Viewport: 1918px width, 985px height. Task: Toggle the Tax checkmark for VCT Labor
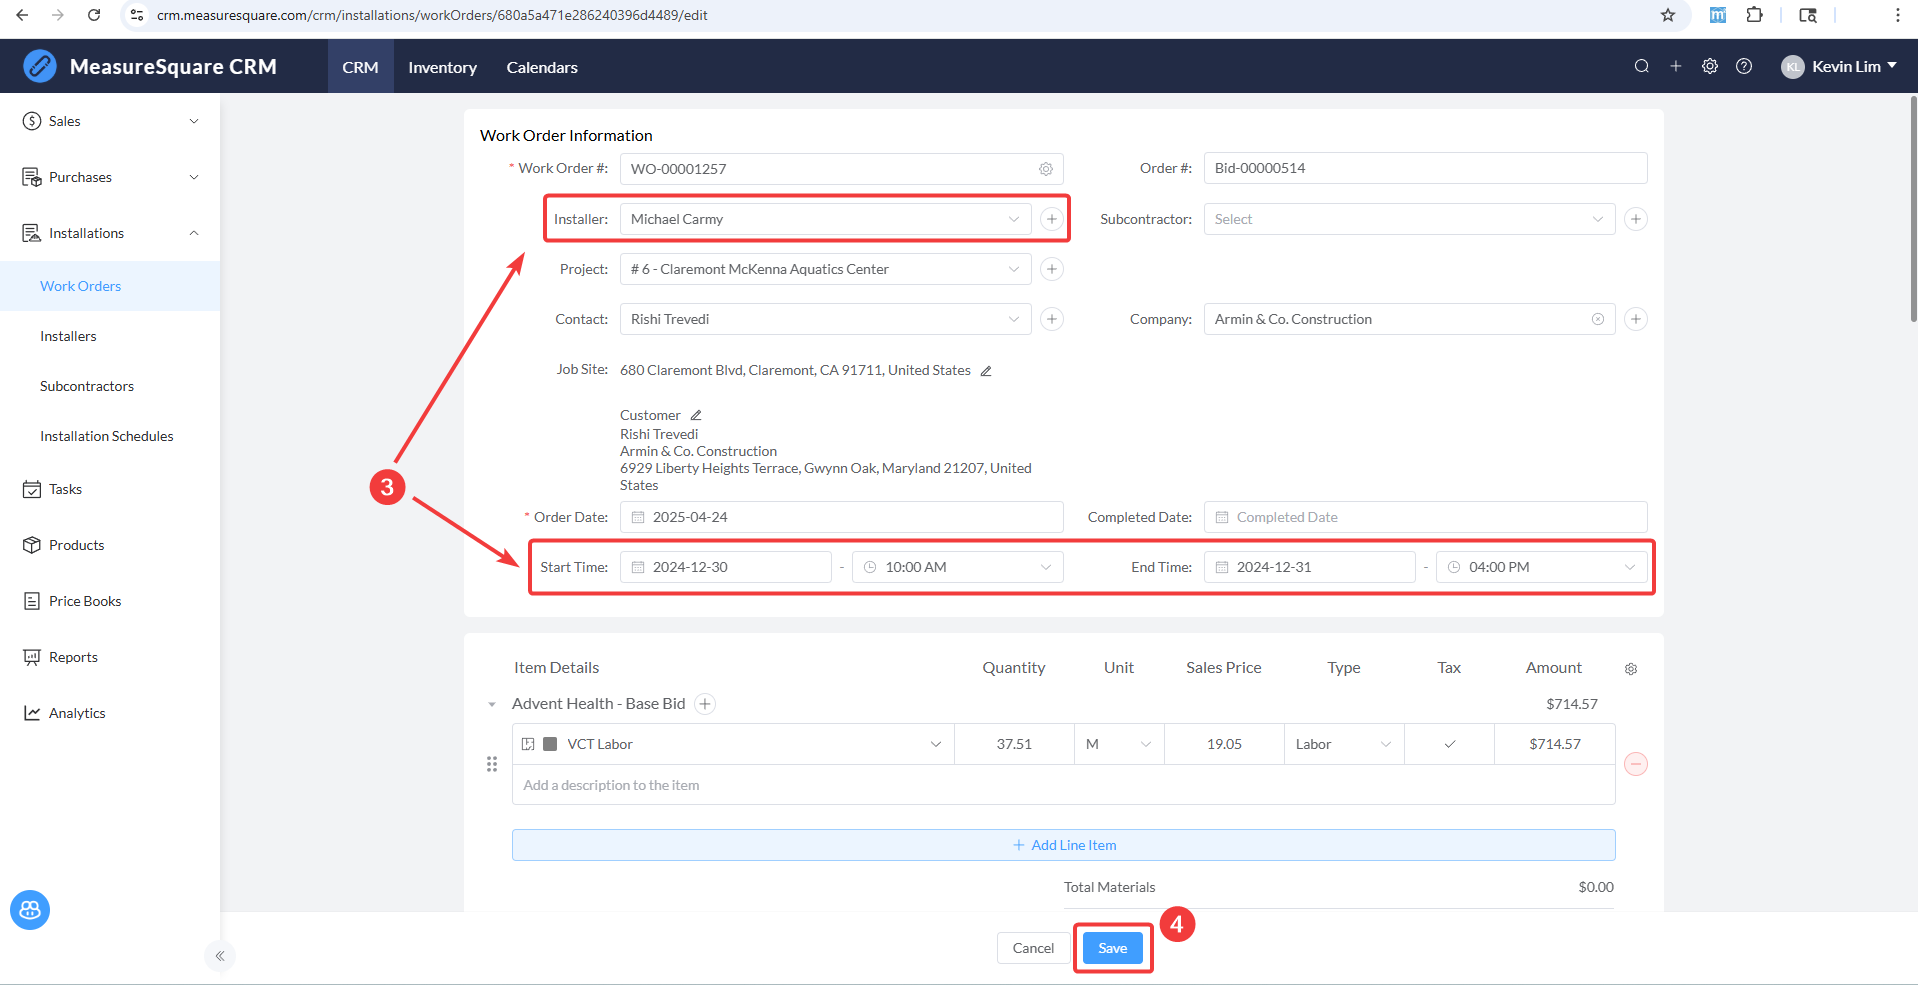[x=1450, y=744]
